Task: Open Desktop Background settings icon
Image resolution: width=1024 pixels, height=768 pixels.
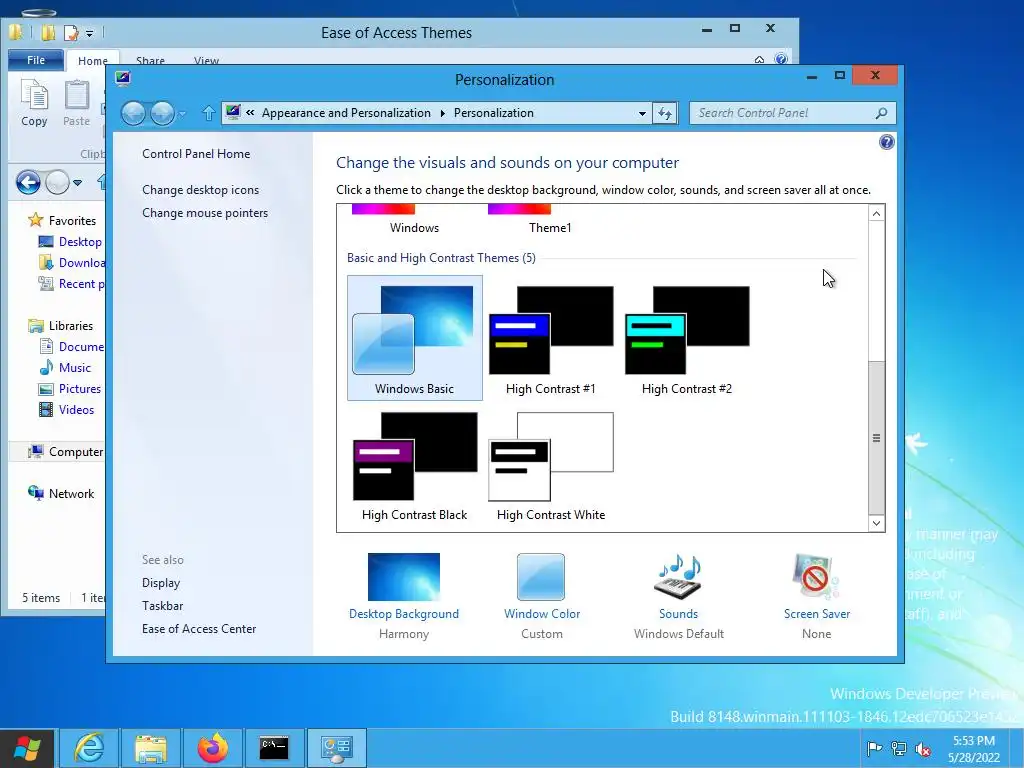Action: pyautogui.click(x=404, y=577)
